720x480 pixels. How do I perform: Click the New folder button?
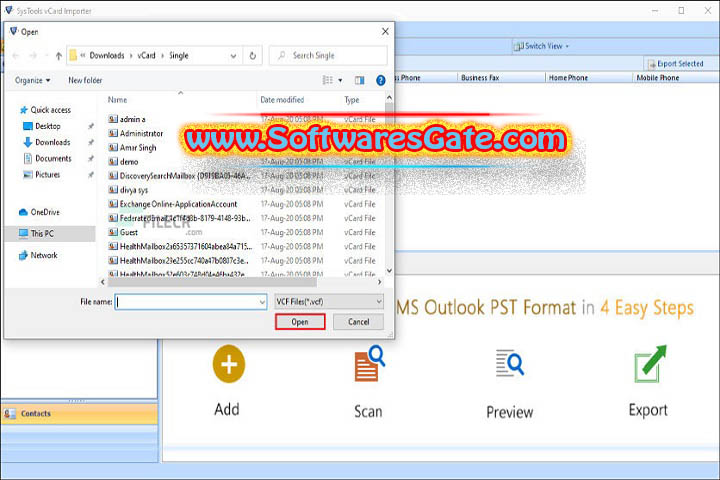click(85, 80)
